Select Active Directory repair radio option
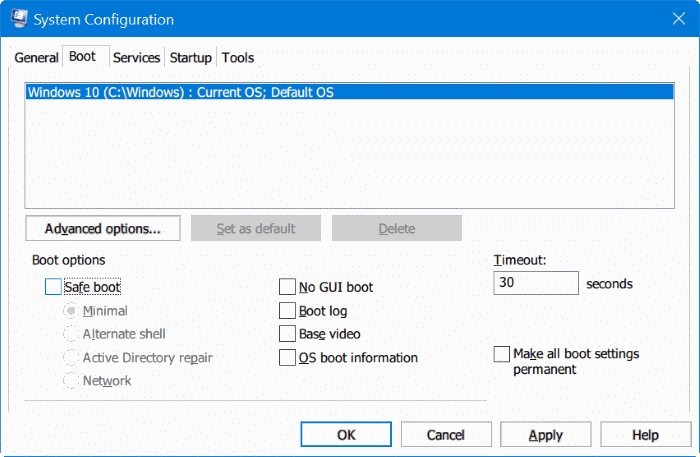The width and height of the screenshot is (700, 457). 71,357
